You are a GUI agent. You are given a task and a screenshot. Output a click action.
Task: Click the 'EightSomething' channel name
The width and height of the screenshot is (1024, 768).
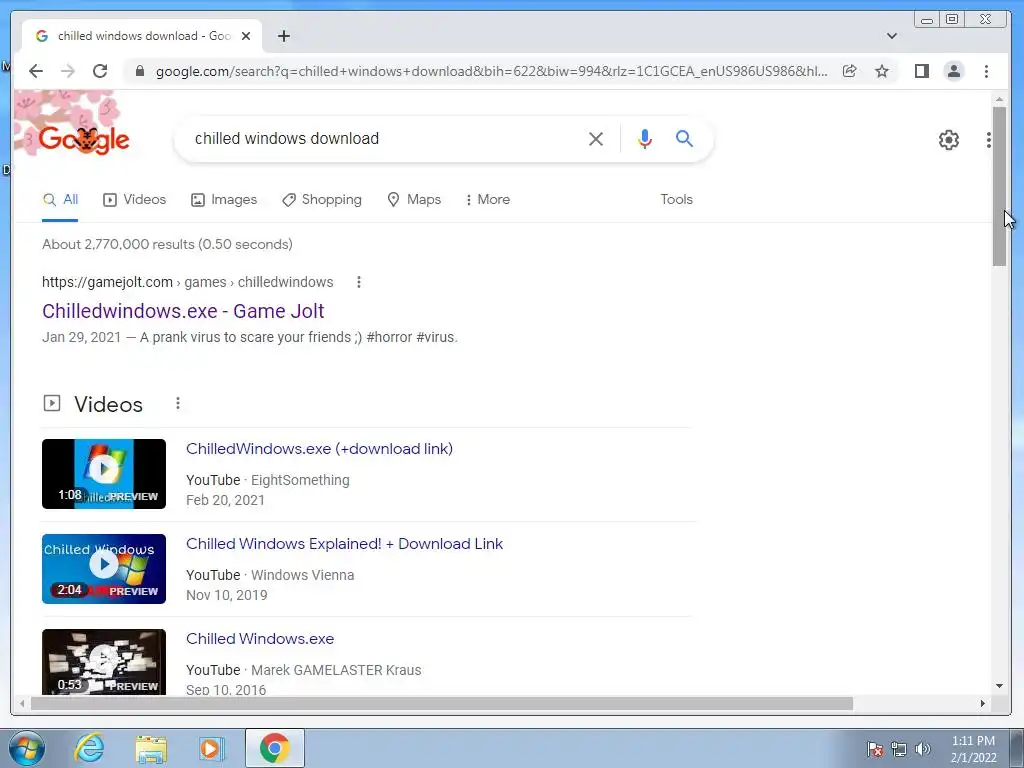(x=300, y=480)
